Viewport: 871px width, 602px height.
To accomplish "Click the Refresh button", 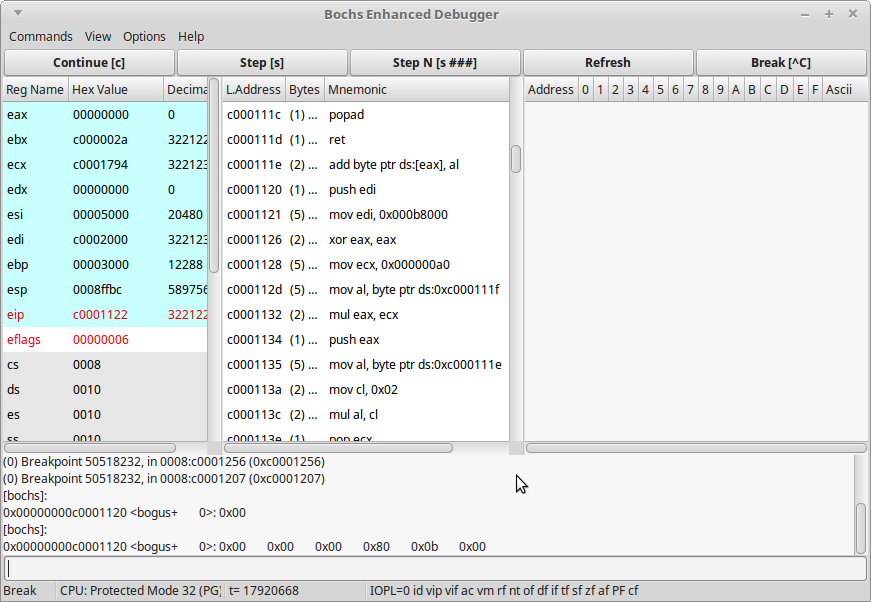I will (x=608, y=63).
